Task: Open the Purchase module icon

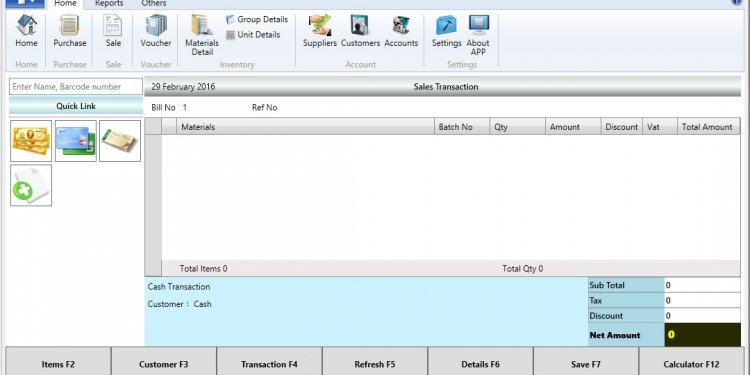Action: pyautogui.click(x=70, y=31)
